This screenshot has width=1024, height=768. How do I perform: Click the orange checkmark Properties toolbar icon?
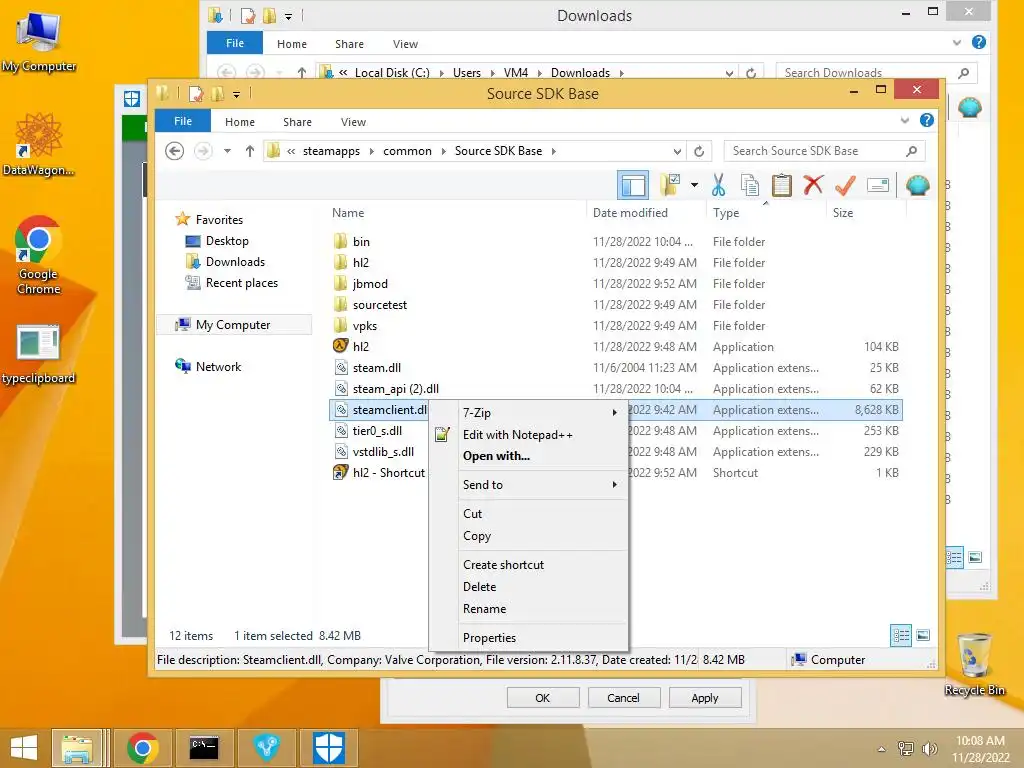coord(845,185)
